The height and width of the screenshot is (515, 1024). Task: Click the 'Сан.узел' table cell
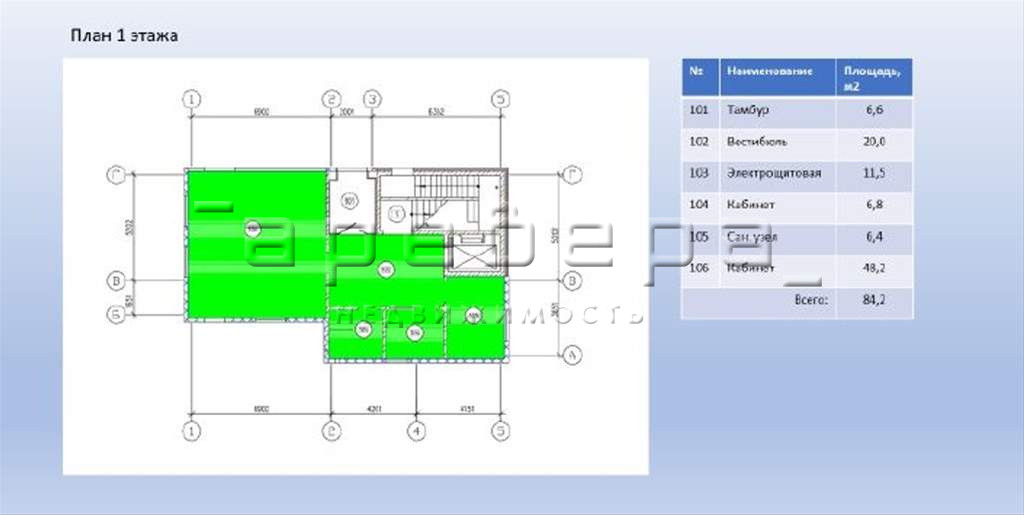(777, 237)
